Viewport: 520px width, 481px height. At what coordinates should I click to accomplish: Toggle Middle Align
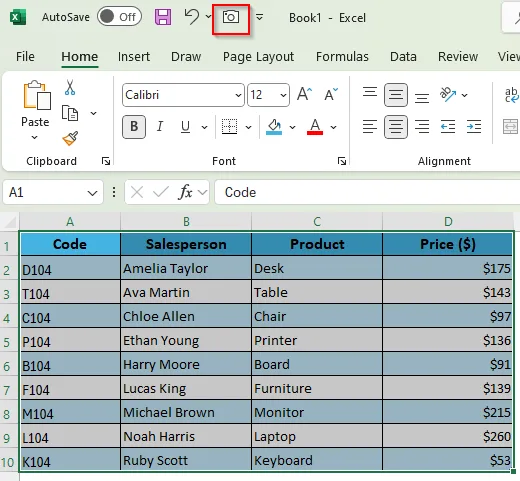pos(396,95)
